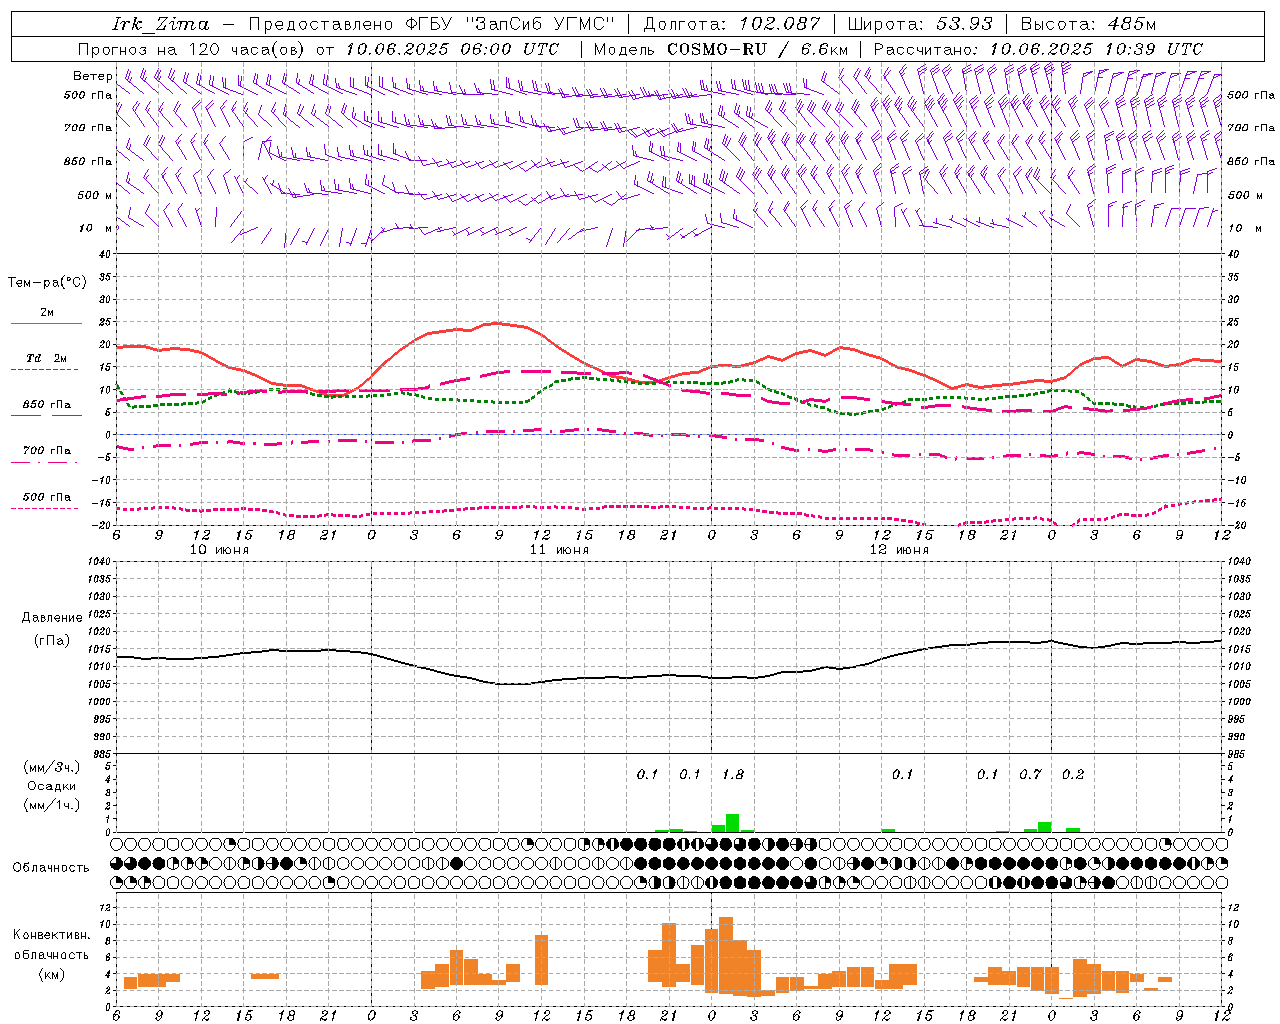Click the "850 гПа" temperature legend entry
1280x1024 pixels.
(46, 405)
